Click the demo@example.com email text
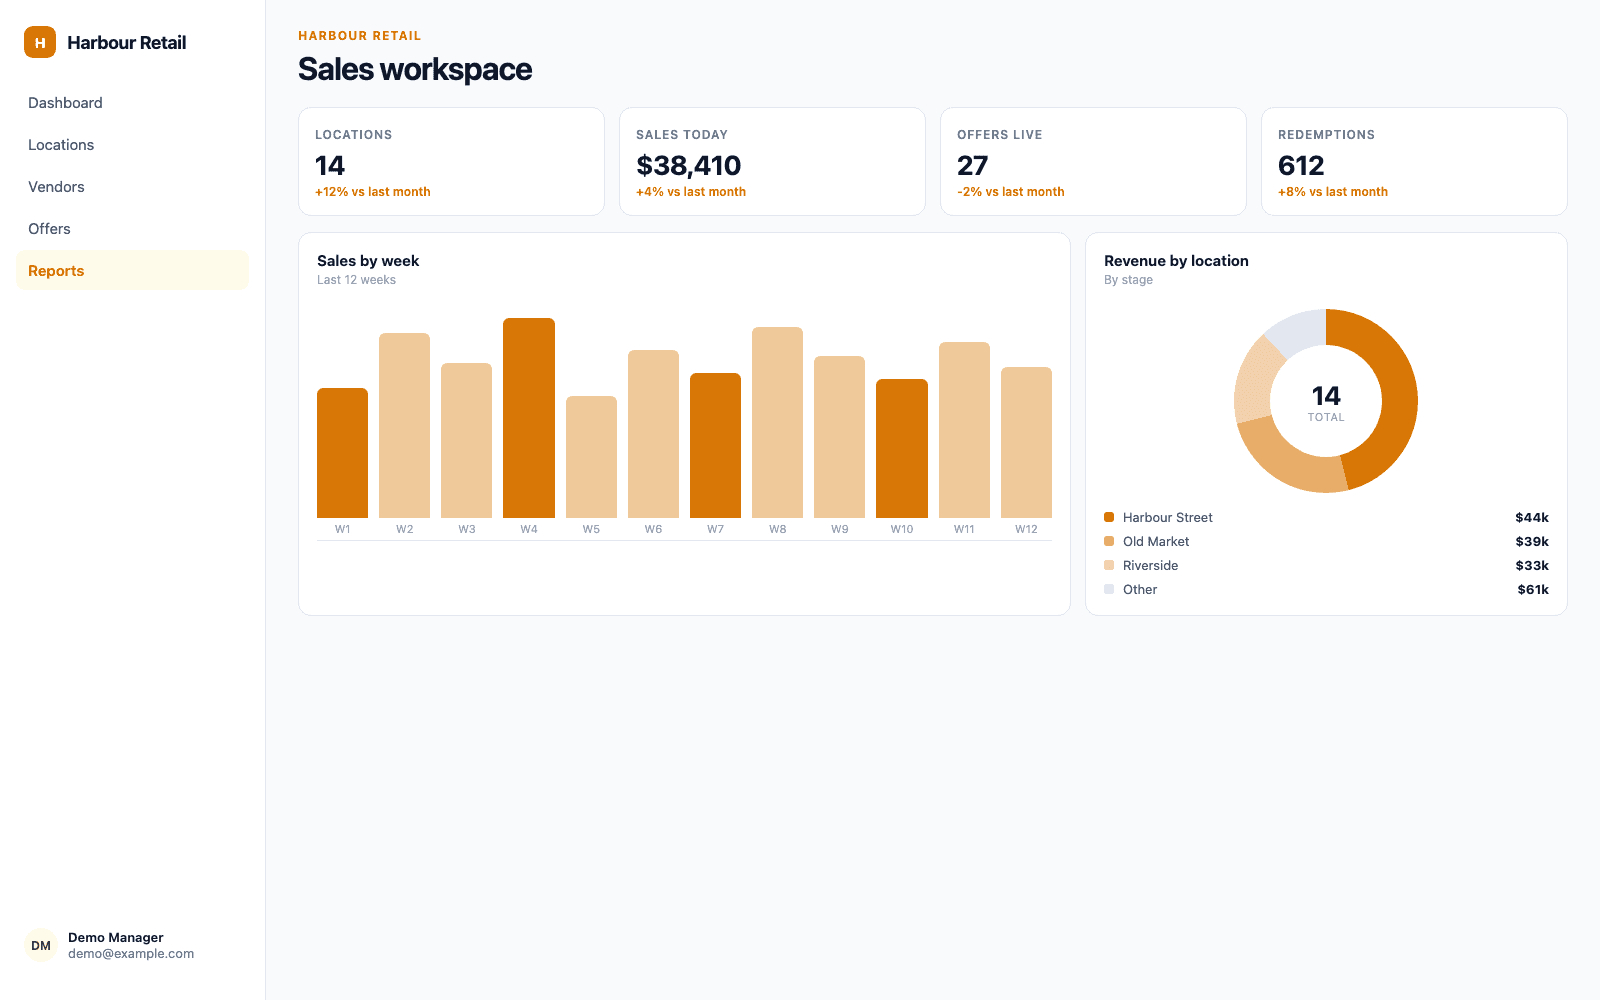The width and height of the screenshot is (1600, 1000). tap(131, 954)
